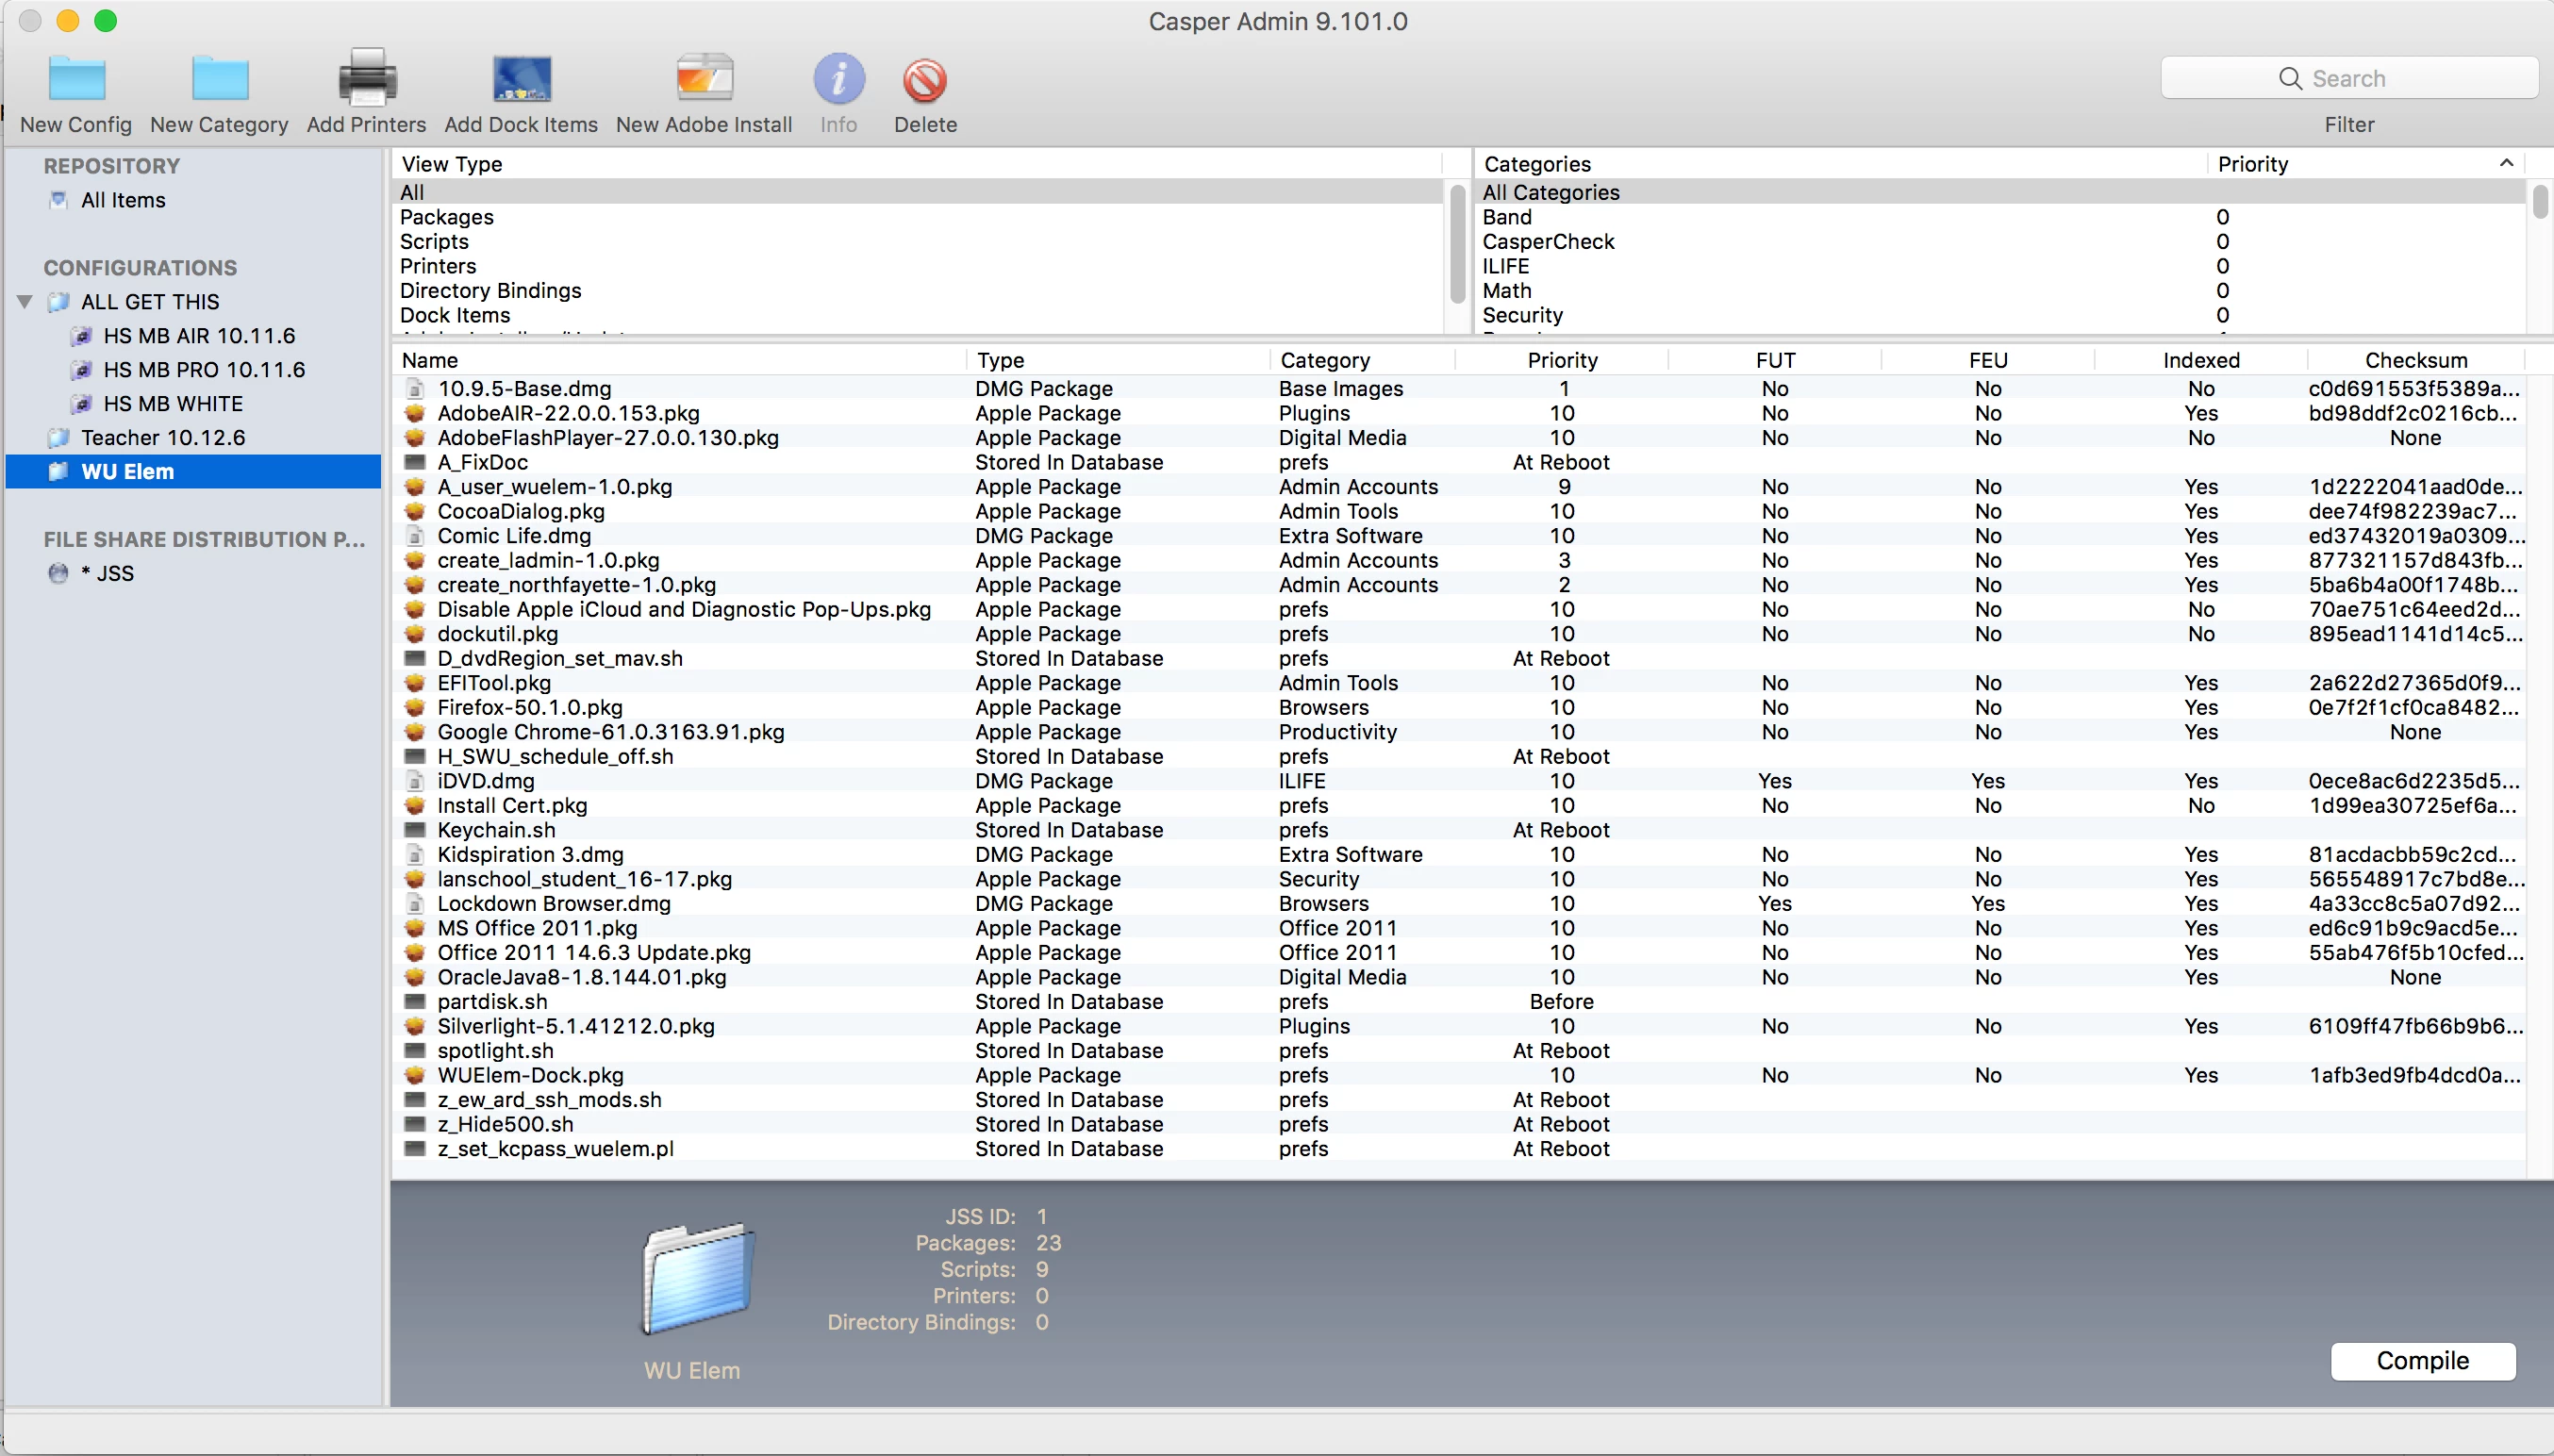The image size is (2554, 1456).
Task: Click the Search filter field
Action: [x=2348, y=78]
